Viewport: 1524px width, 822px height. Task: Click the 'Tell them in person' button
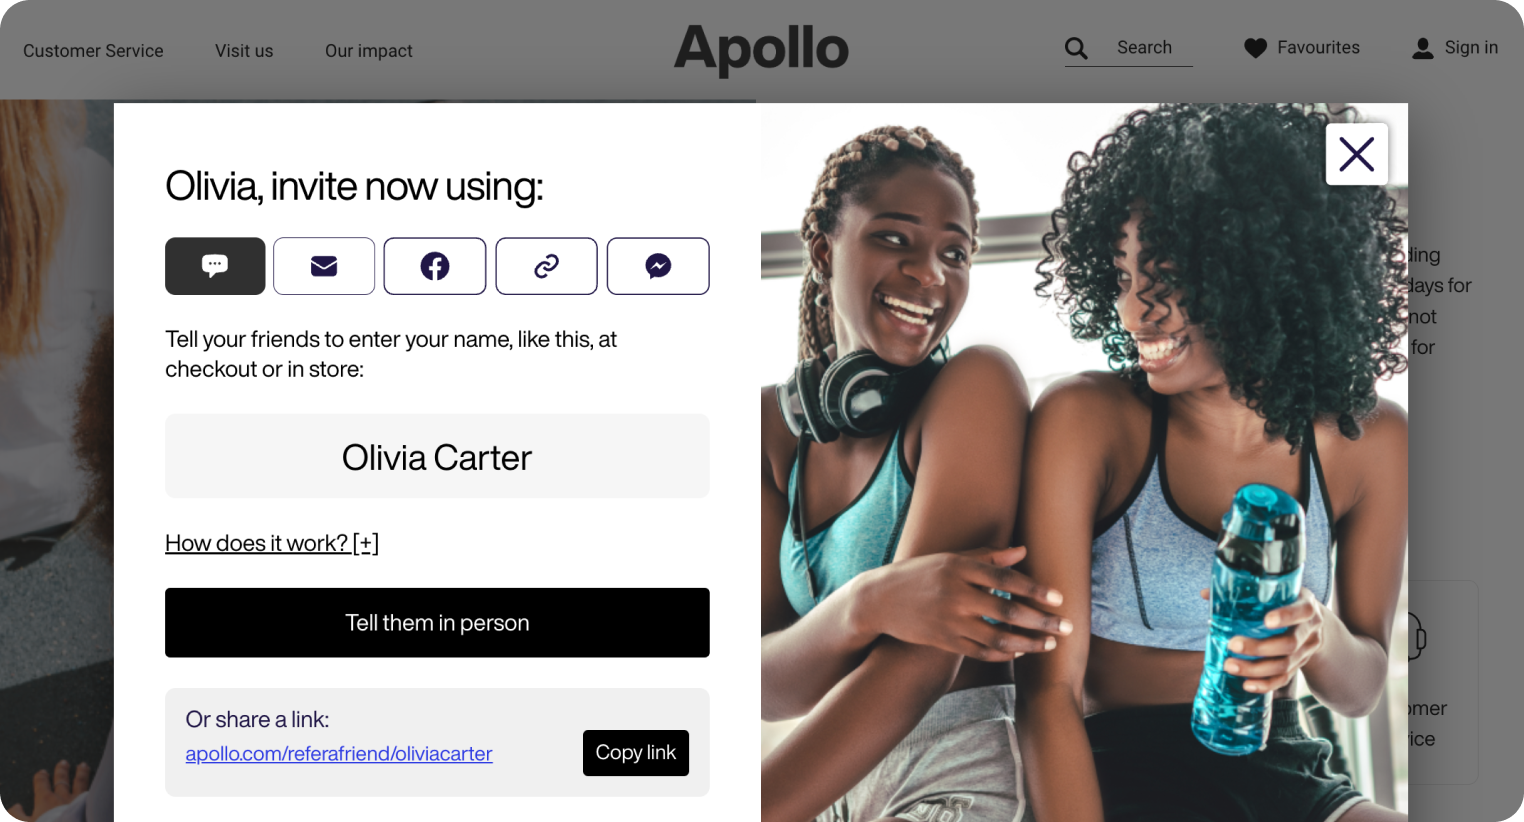[437, 623]
